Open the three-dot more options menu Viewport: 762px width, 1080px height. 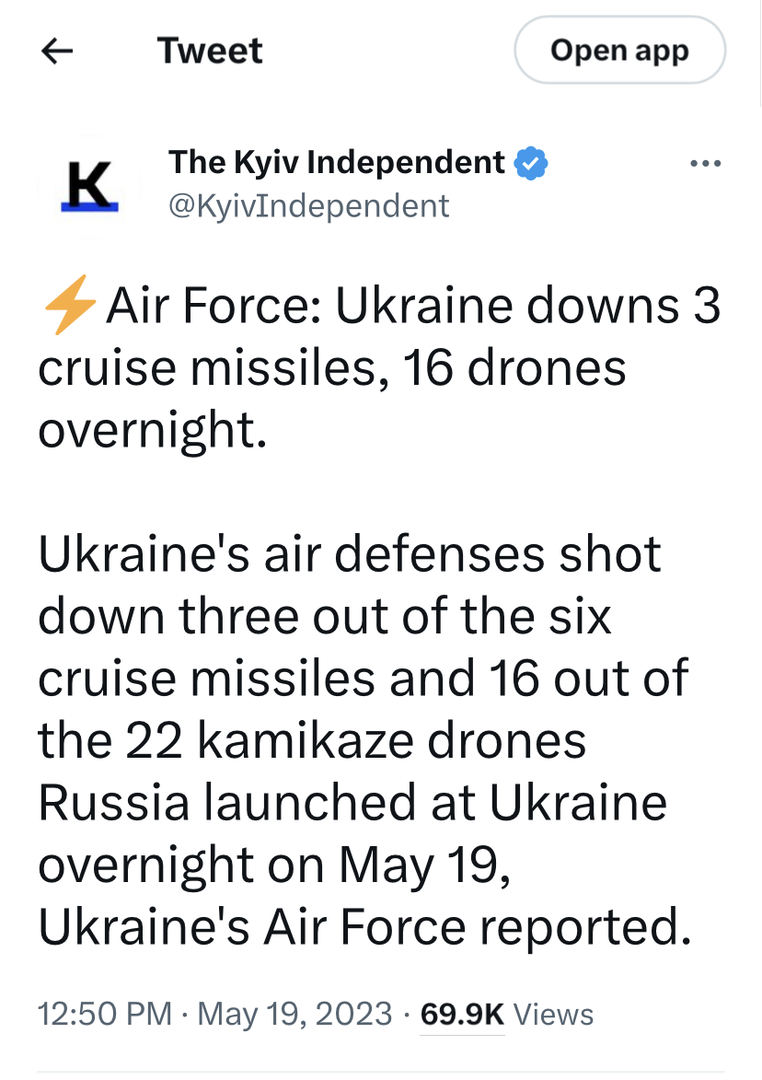coord(706,164)
